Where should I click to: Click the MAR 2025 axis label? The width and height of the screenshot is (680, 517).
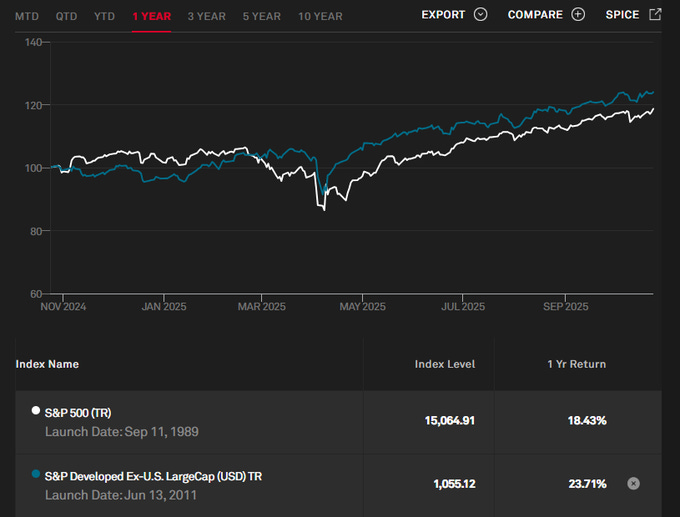[262, 307]
